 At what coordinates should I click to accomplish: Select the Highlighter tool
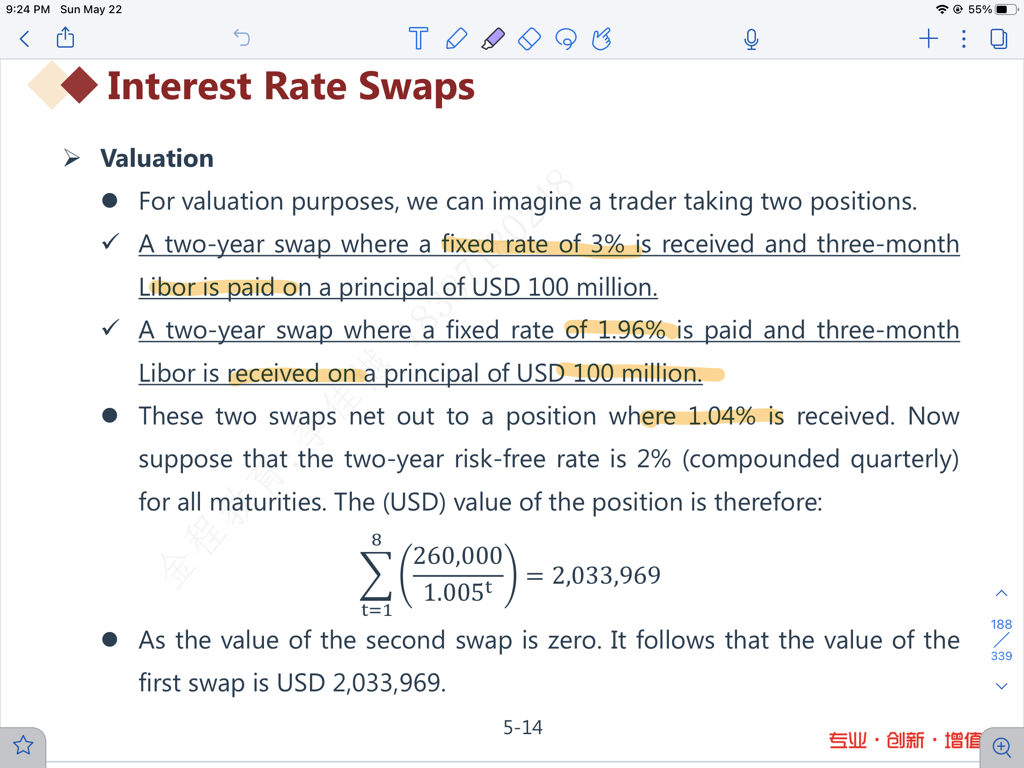click(x=493, y=39)
